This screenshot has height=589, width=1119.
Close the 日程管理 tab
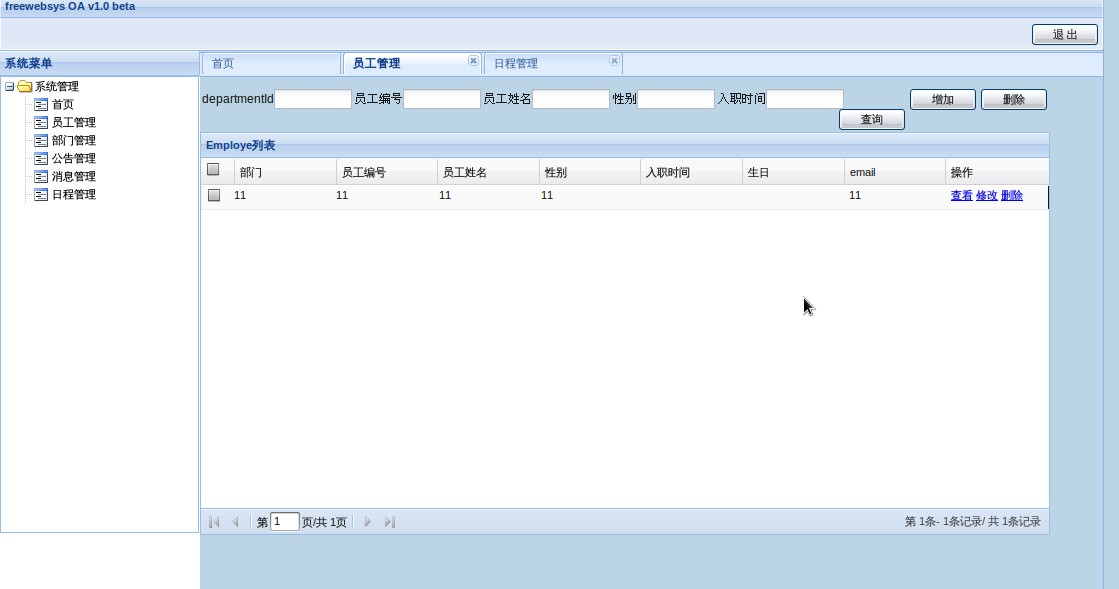tap(613, 61)
